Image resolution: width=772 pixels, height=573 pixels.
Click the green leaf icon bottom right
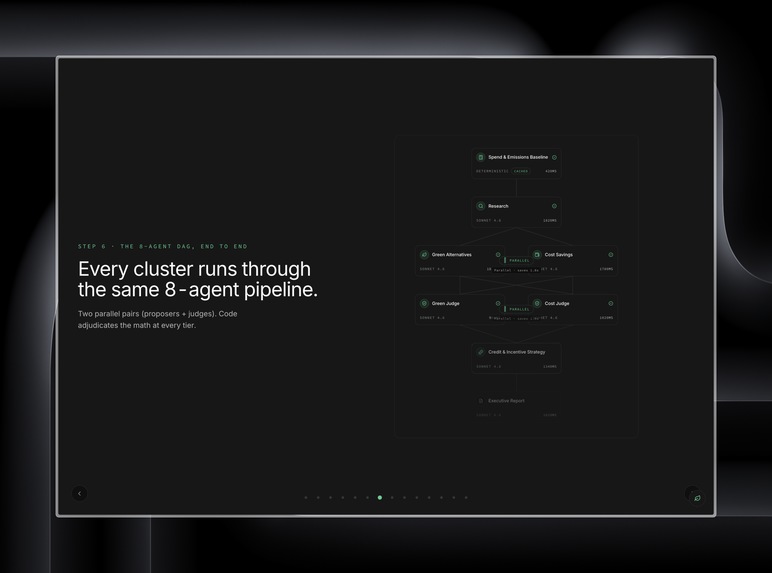[697, 498]
